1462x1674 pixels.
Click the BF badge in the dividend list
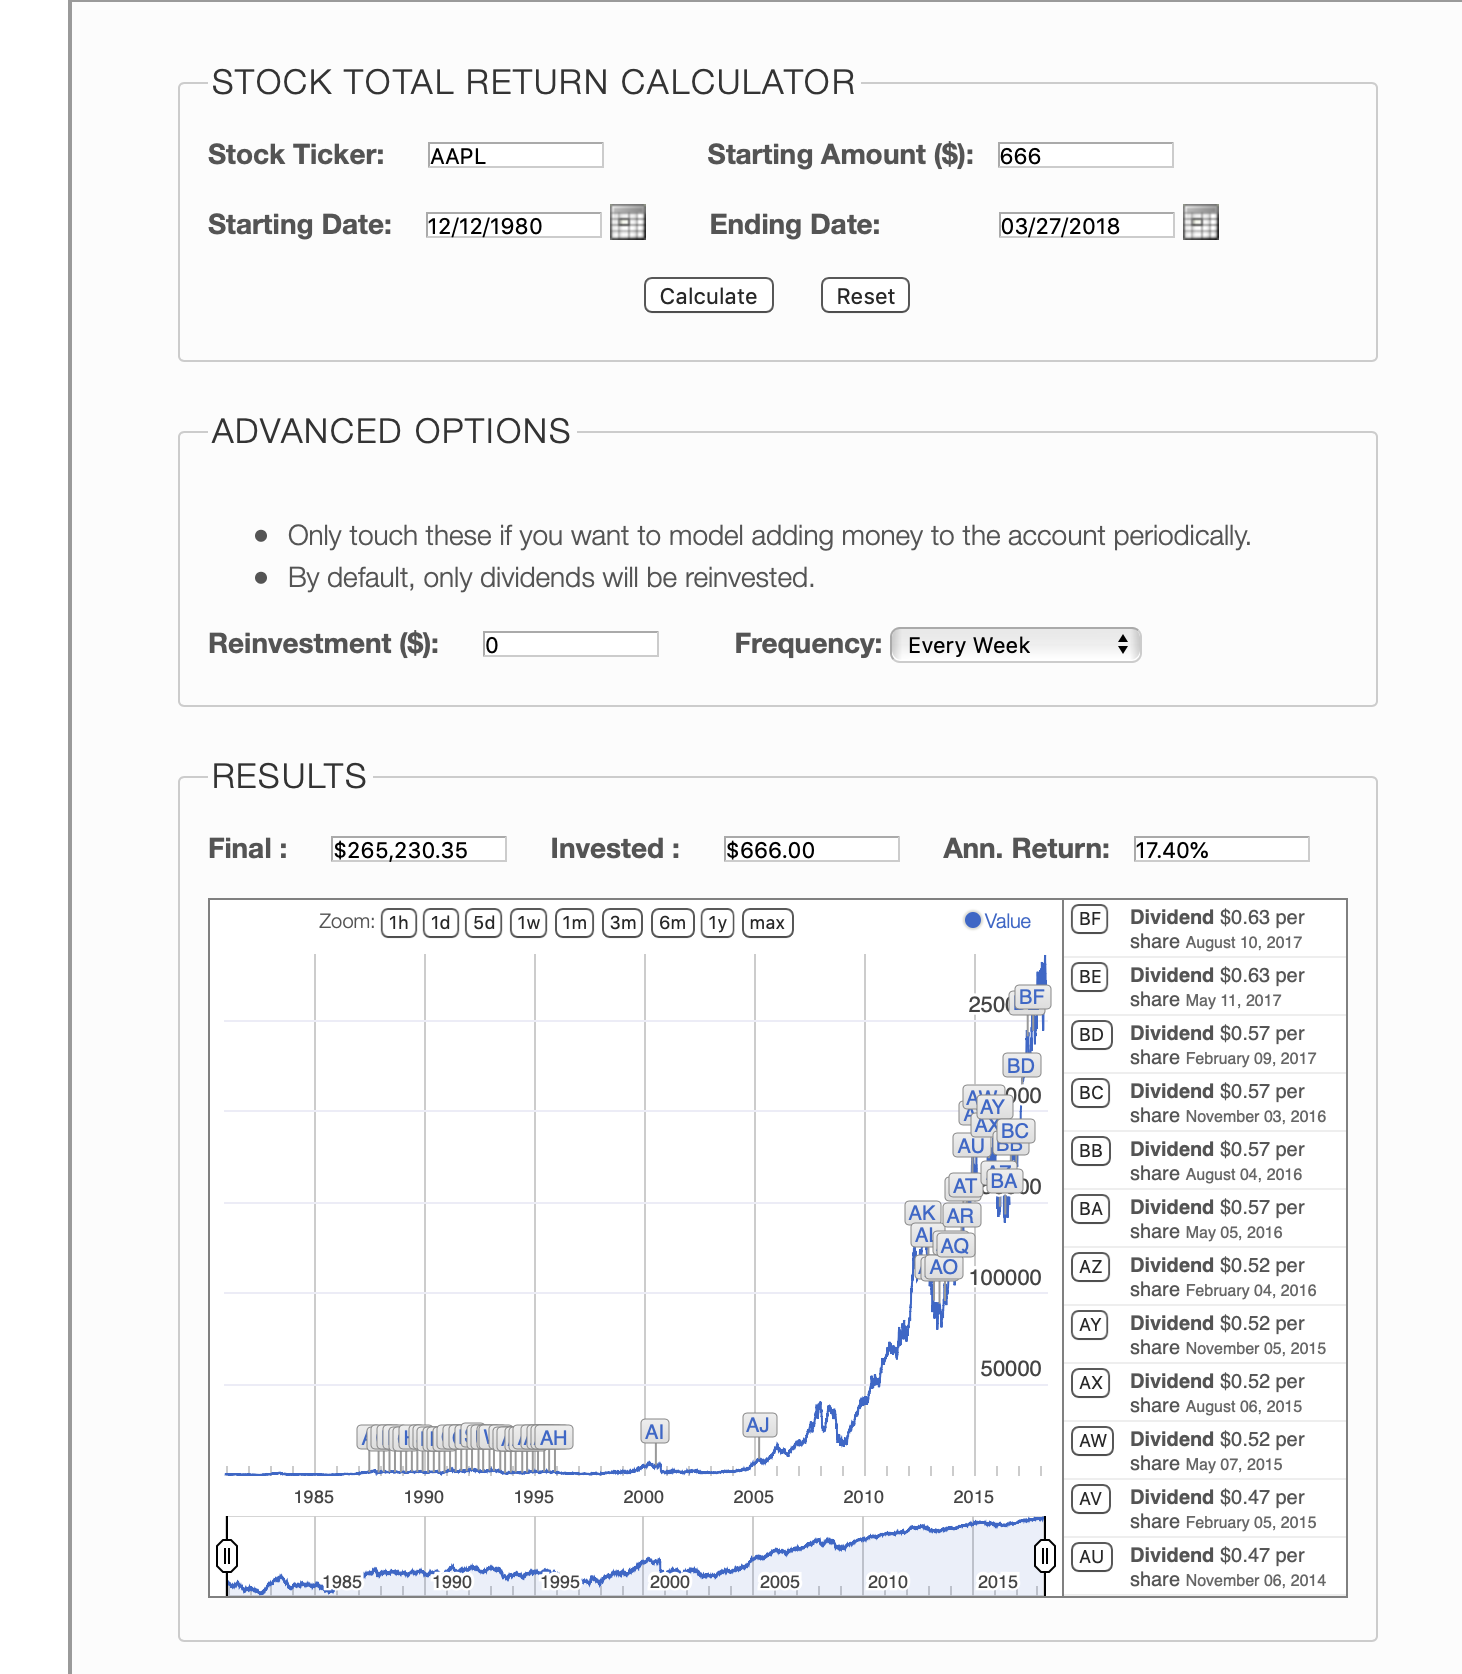(1090, 919)
